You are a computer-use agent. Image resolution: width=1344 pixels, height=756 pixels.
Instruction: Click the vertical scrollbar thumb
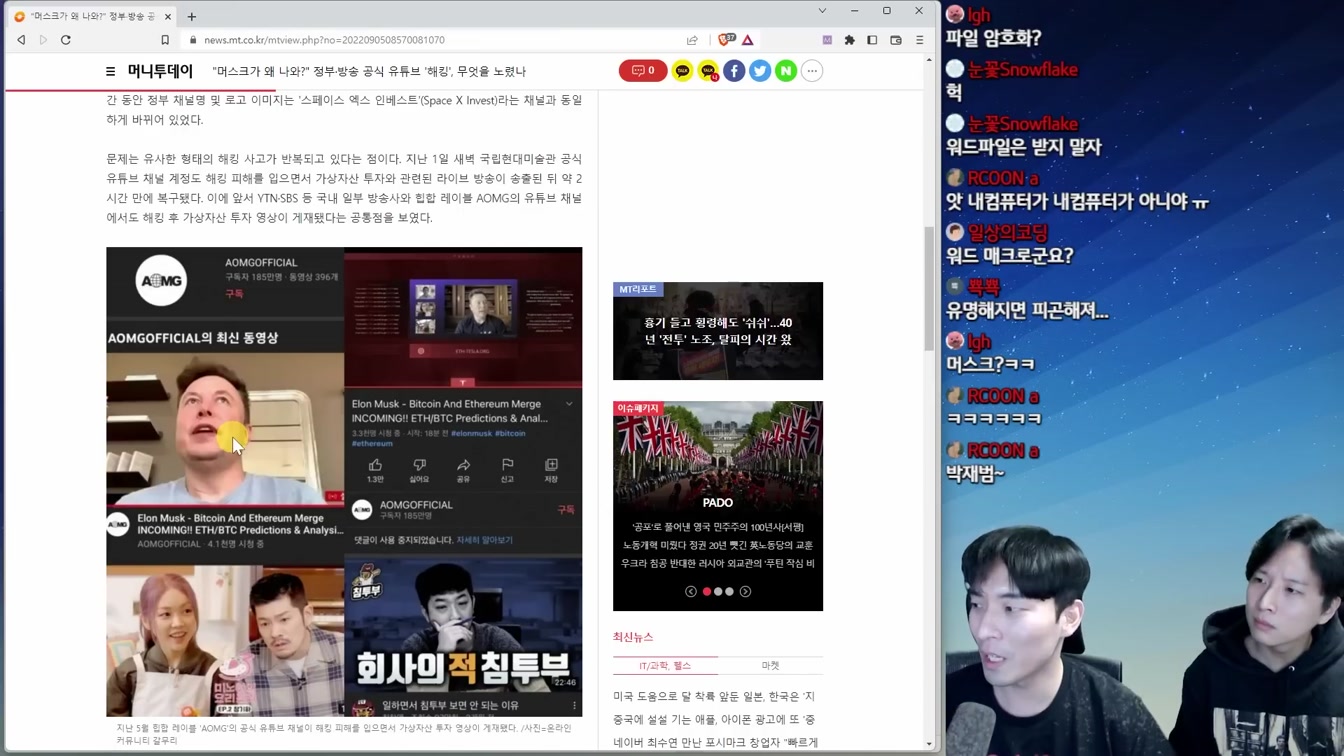[929, 288]
